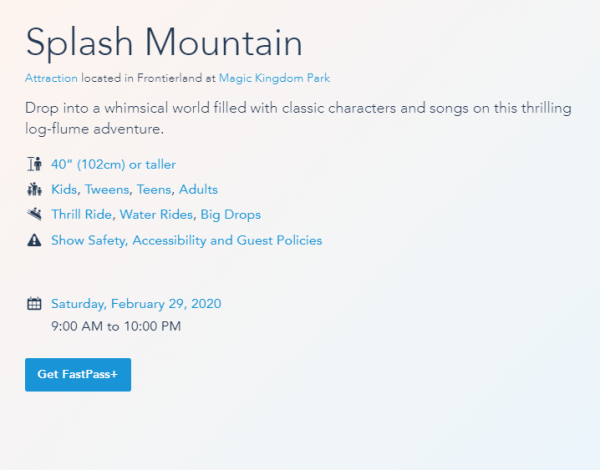Open the Thrill Ride category link
Screen dimensions: 600x470
click(83, 214)
